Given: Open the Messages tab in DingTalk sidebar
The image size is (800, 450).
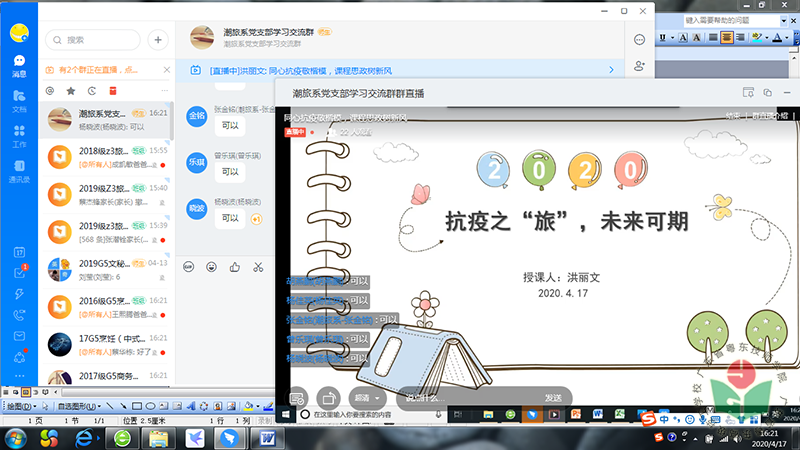Looking at the screenshot, I should [19, 65].
